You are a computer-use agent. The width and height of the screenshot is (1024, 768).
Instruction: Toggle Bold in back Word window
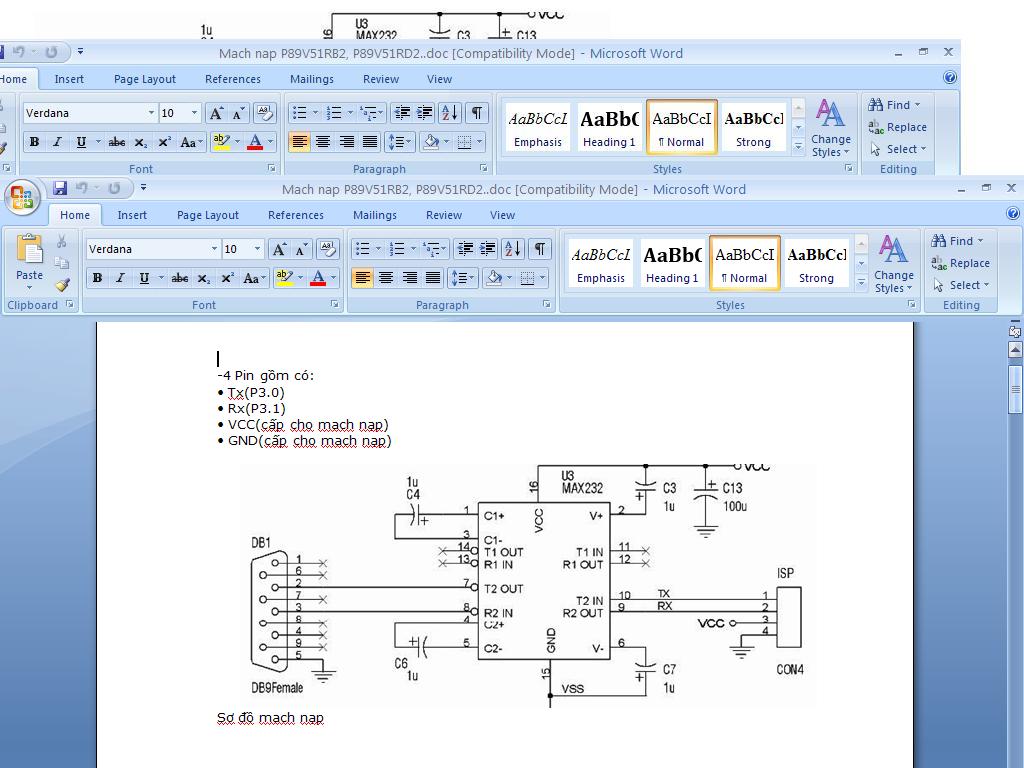point(35,142)
